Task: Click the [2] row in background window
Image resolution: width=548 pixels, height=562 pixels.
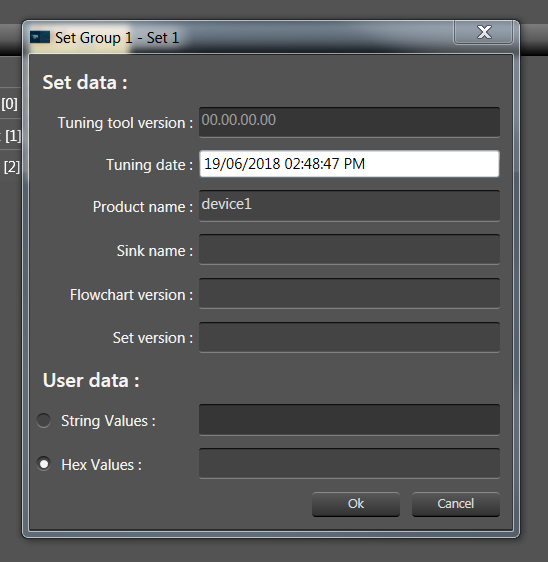Action: [11, 167]
